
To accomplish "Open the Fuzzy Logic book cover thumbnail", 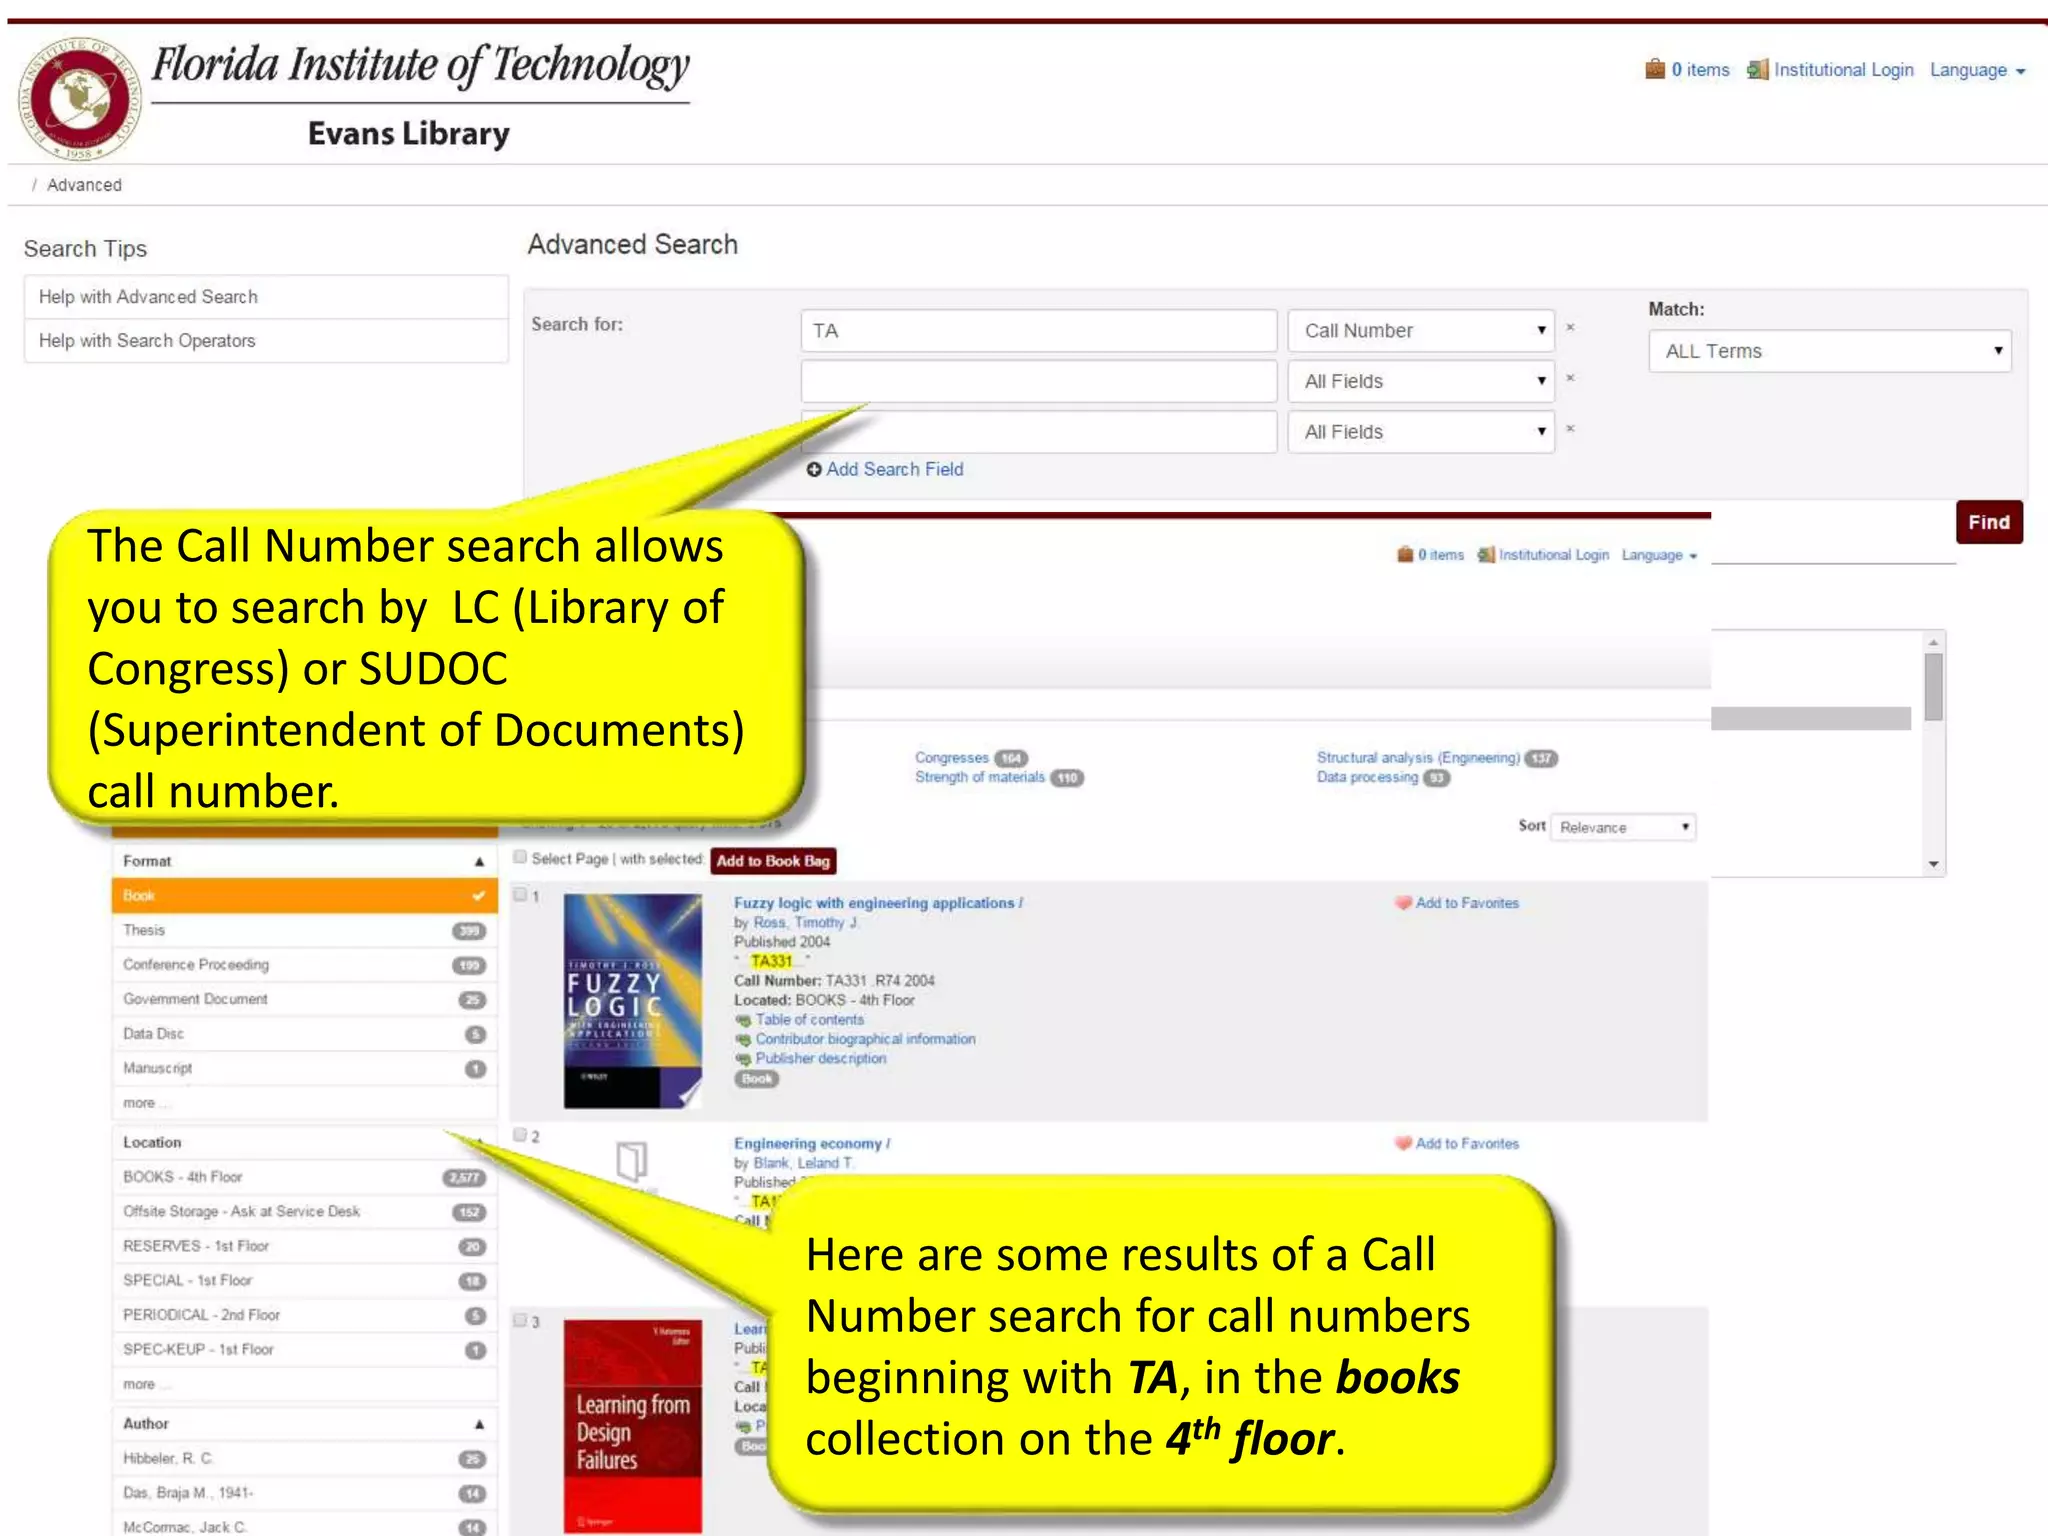I will [632, 1001].
